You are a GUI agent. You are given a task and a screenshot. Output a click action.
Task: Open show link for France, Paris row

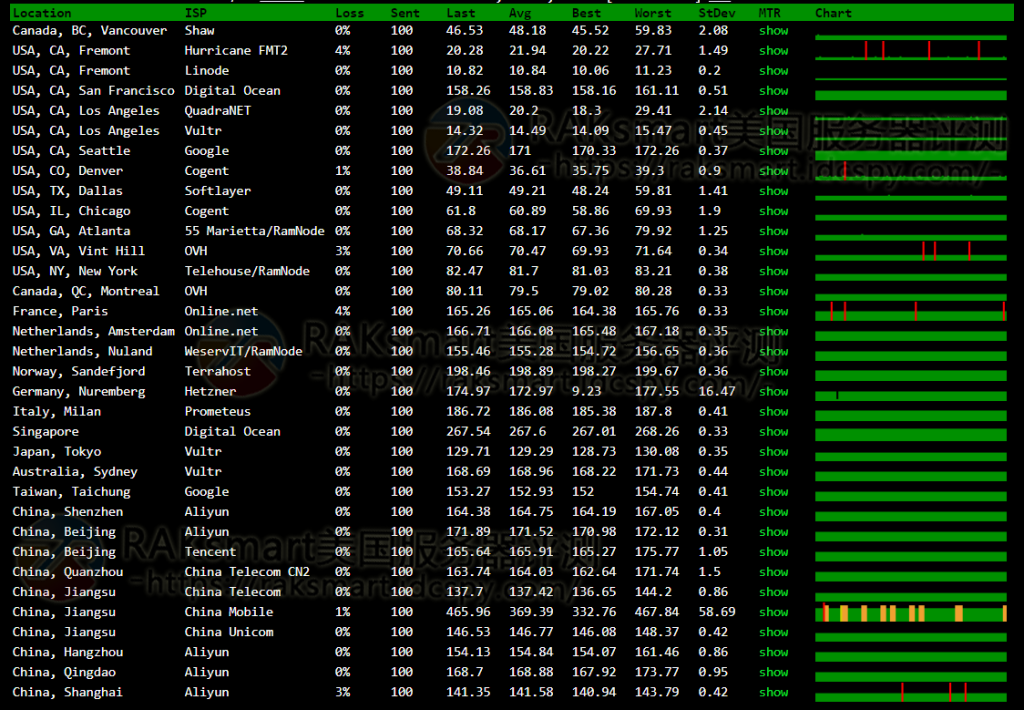click(x=773, y=311)
